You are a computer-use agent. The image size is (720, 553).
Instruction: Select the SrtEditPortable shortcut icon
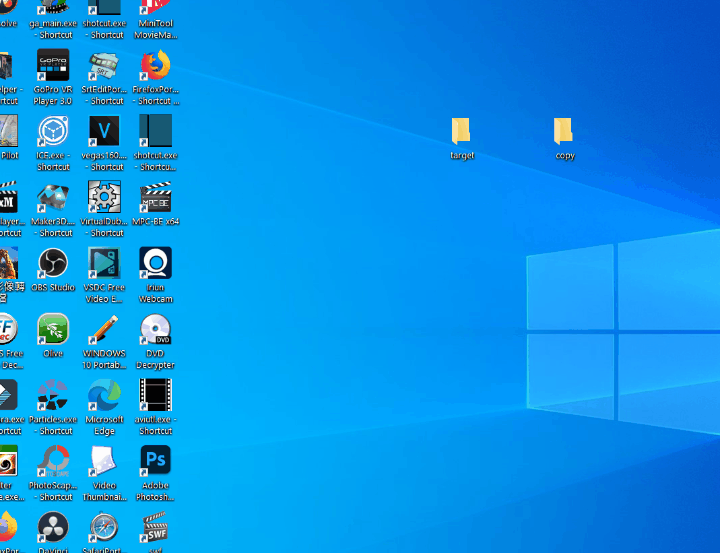click(x=104, y=65)
